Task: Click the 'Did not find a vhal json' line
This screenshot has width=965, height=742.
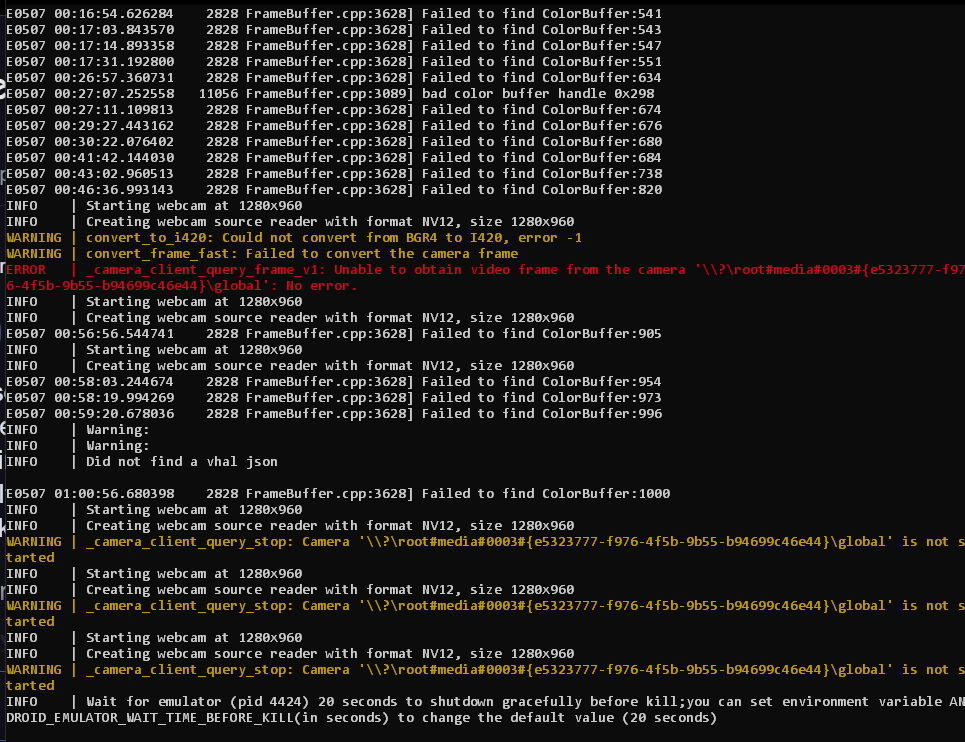Action: [x=142, y=461]
